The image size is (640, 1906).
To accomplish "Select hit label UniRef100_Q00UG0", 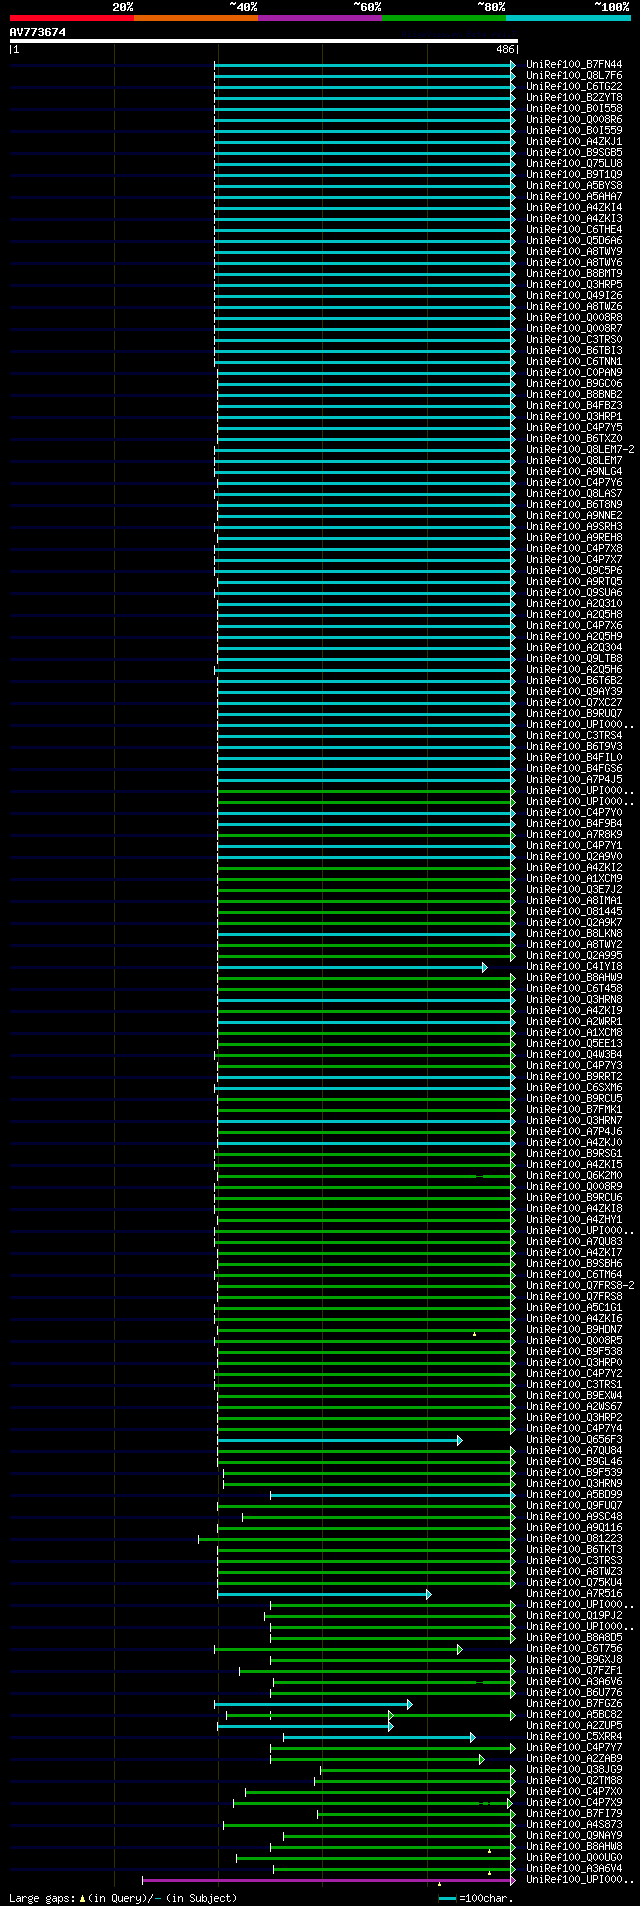I will click(x=574, y=1857).
